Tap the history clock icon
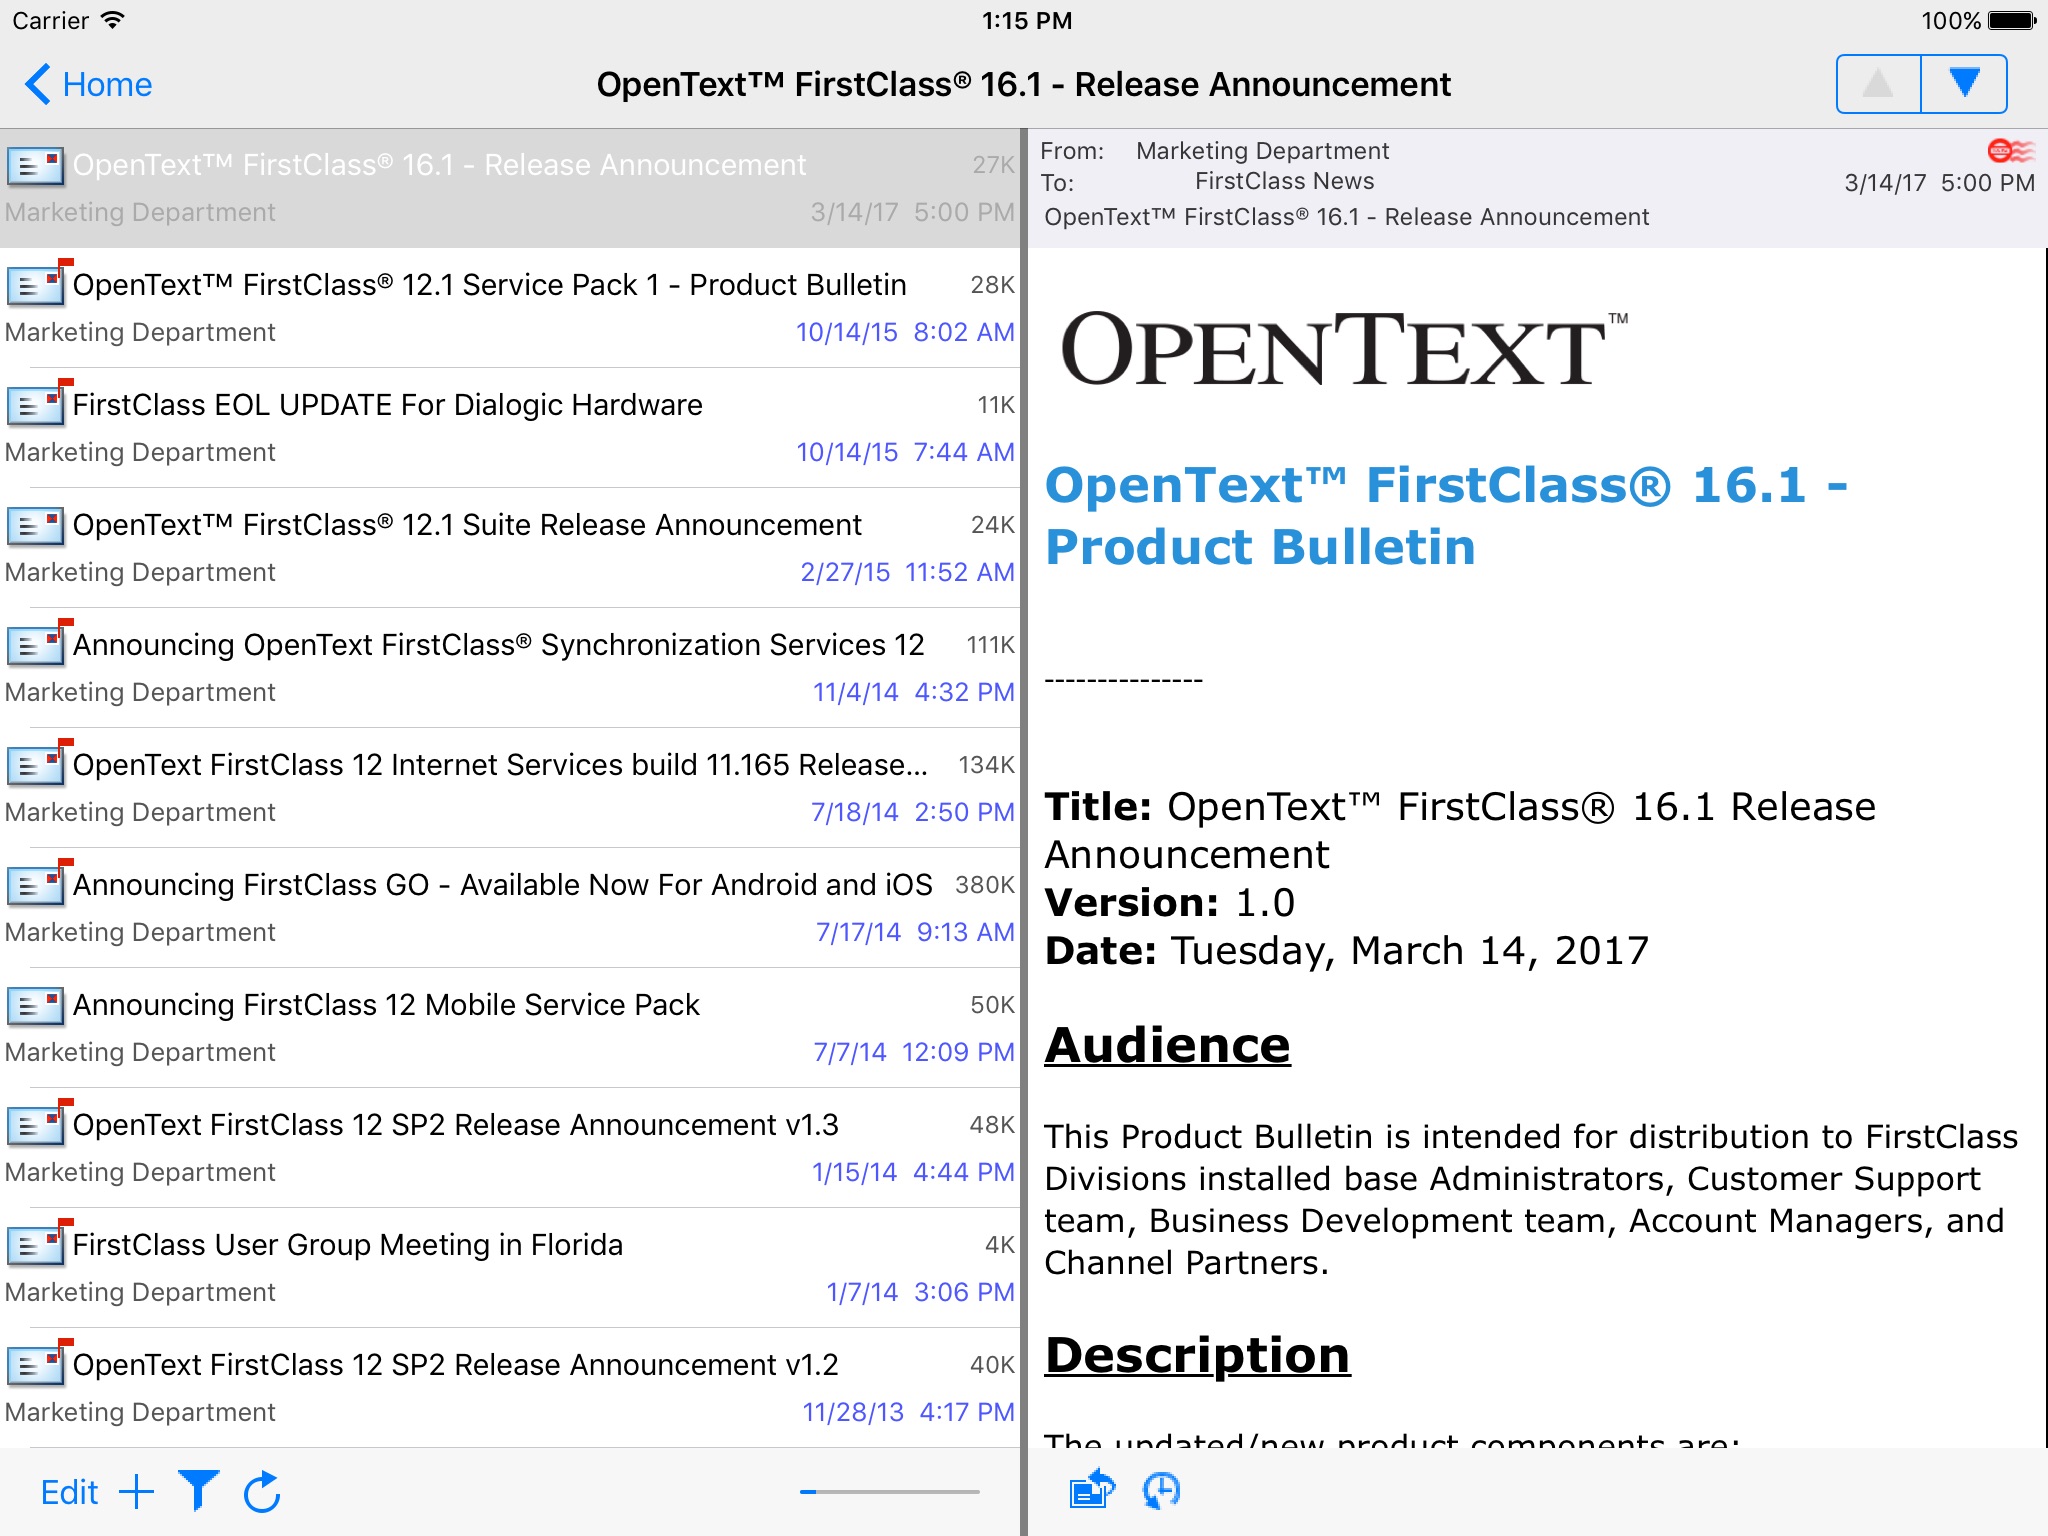Viewport: 2048px width, 1536px height. (x=1161, y=1490)
